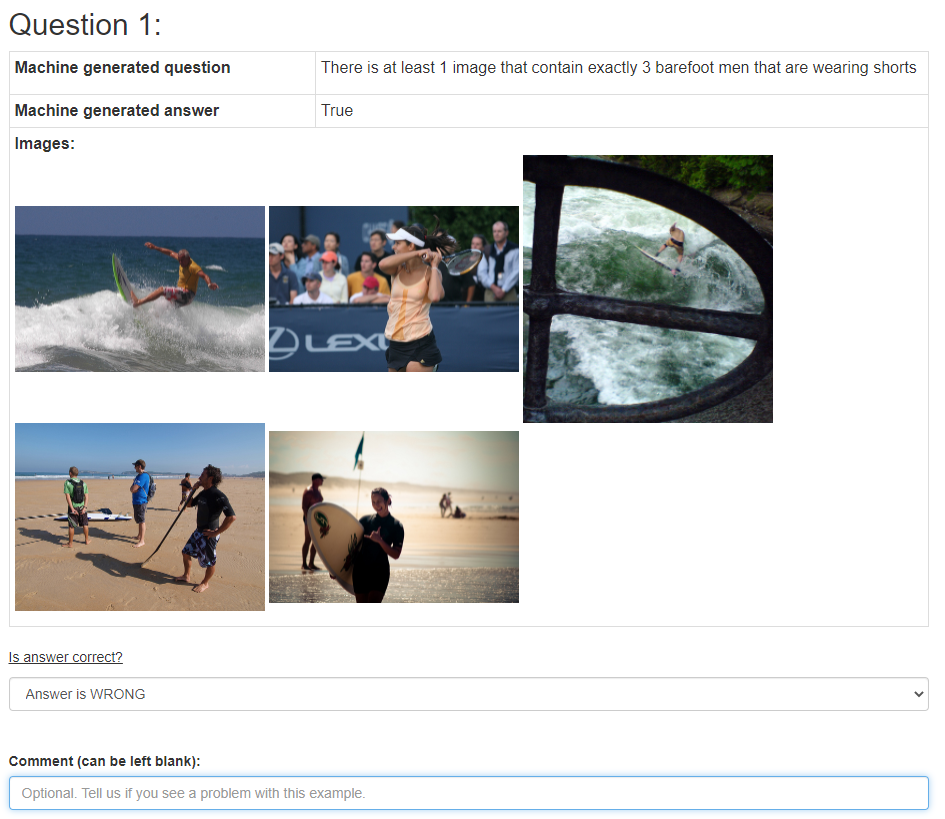945x819 pixels.
Task: Click the beach men with paddle image
Action: 140,516
